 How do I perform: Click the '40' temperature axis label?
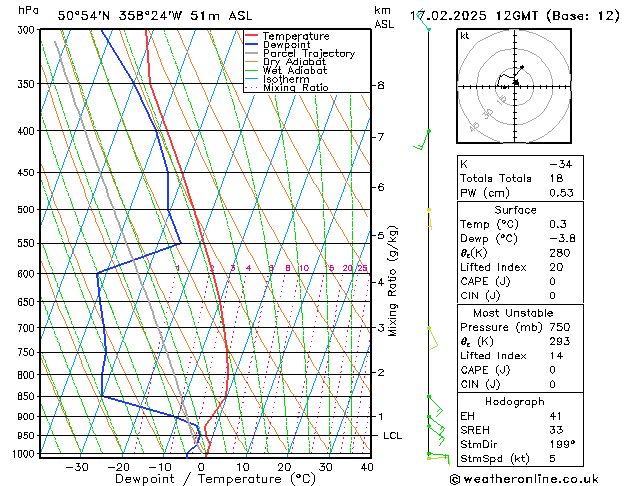pyautogui.click(x=367, y=467)
